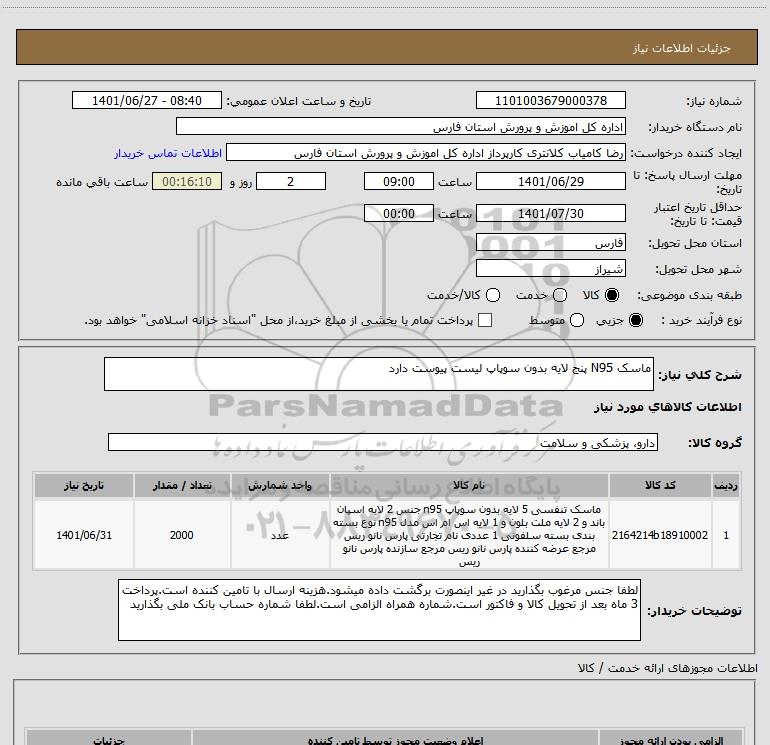Select the خدمت radio button
Viewport: 770px width, 745px height.
pyautogui.click(x=560, y=295)
